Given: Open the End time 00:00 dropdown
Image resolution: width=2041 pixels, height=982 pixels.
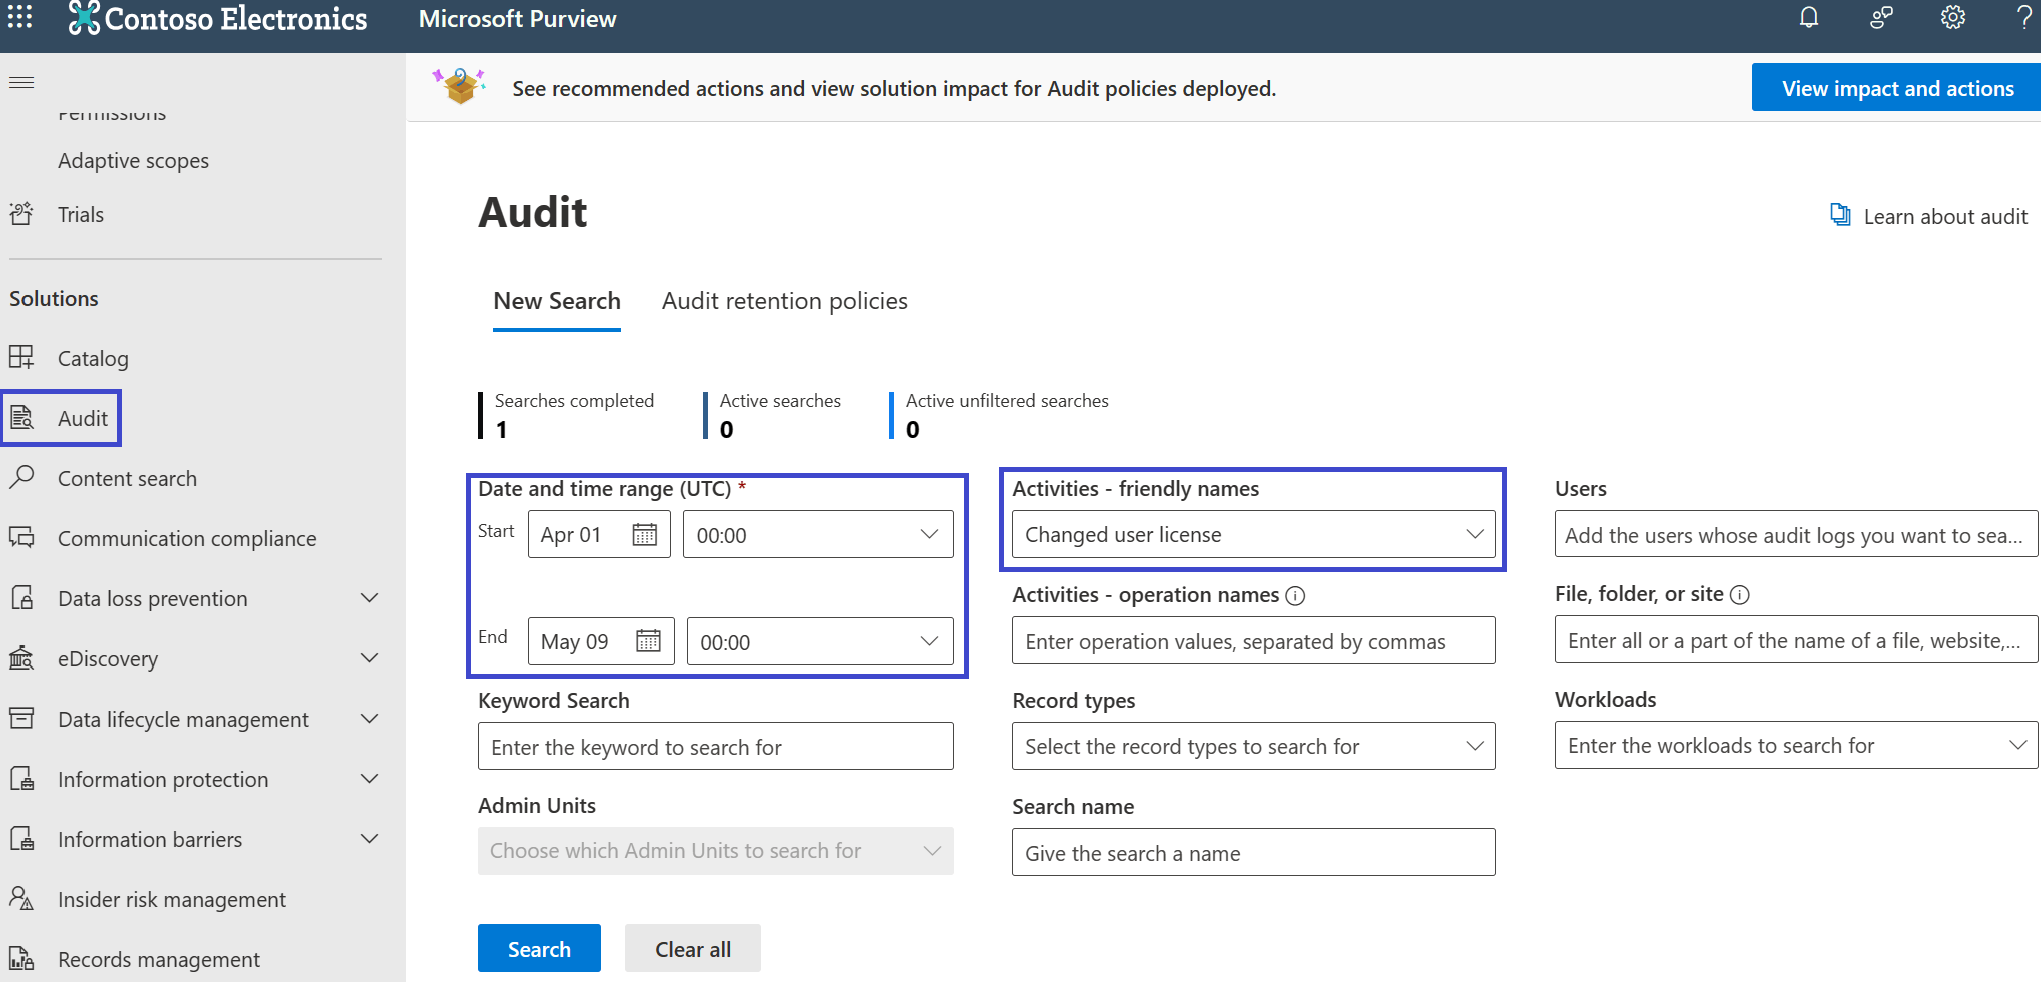Looking at the screenshot, I should 820,641.
